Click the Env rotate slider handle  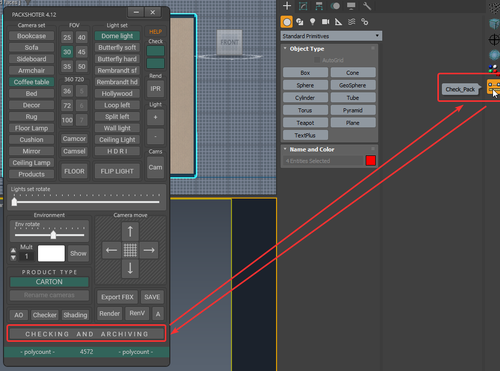tap(53, 235)
